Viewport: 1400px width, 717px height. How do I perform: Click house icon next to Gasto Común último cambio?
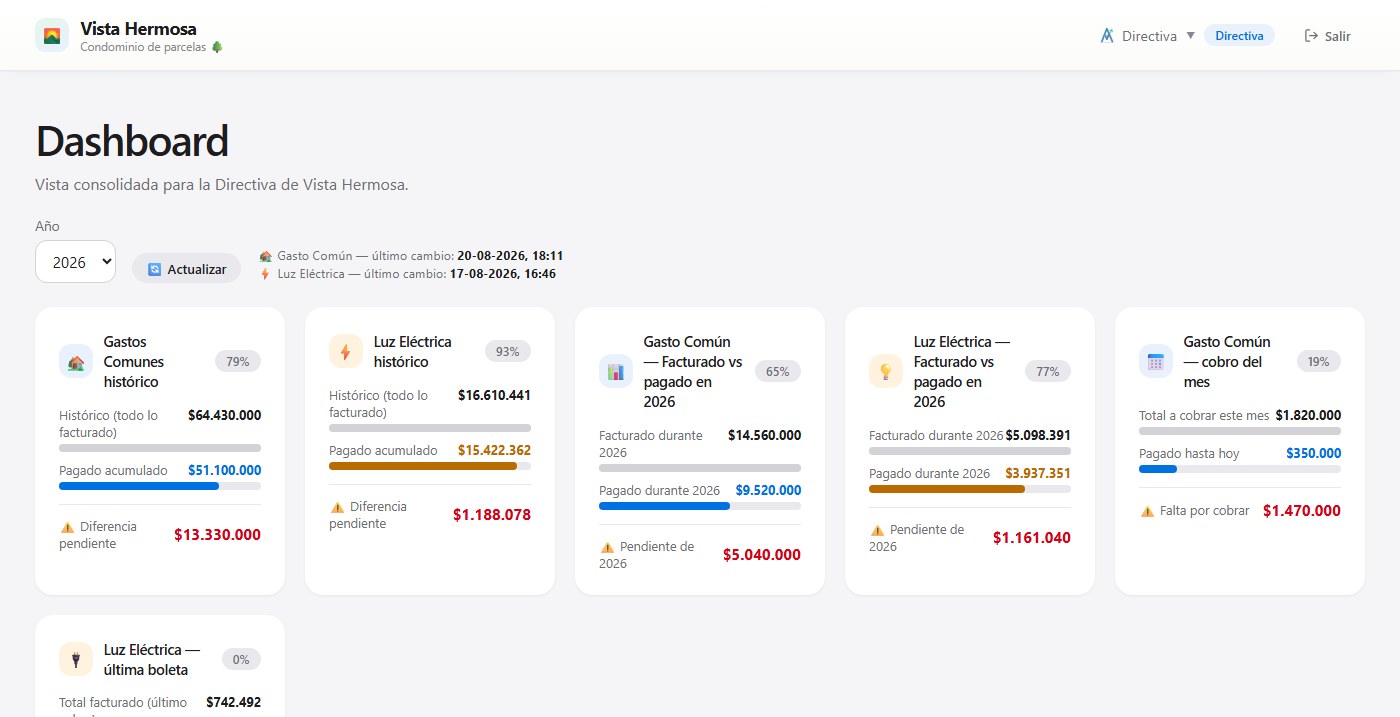pyautogui.click(x=265, y=256)
